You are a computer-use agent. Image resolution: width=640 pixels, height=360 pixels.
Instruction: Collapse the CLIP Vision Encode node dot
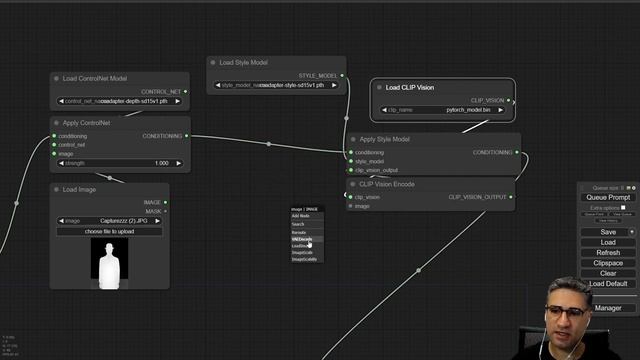(x=353, y=184)
